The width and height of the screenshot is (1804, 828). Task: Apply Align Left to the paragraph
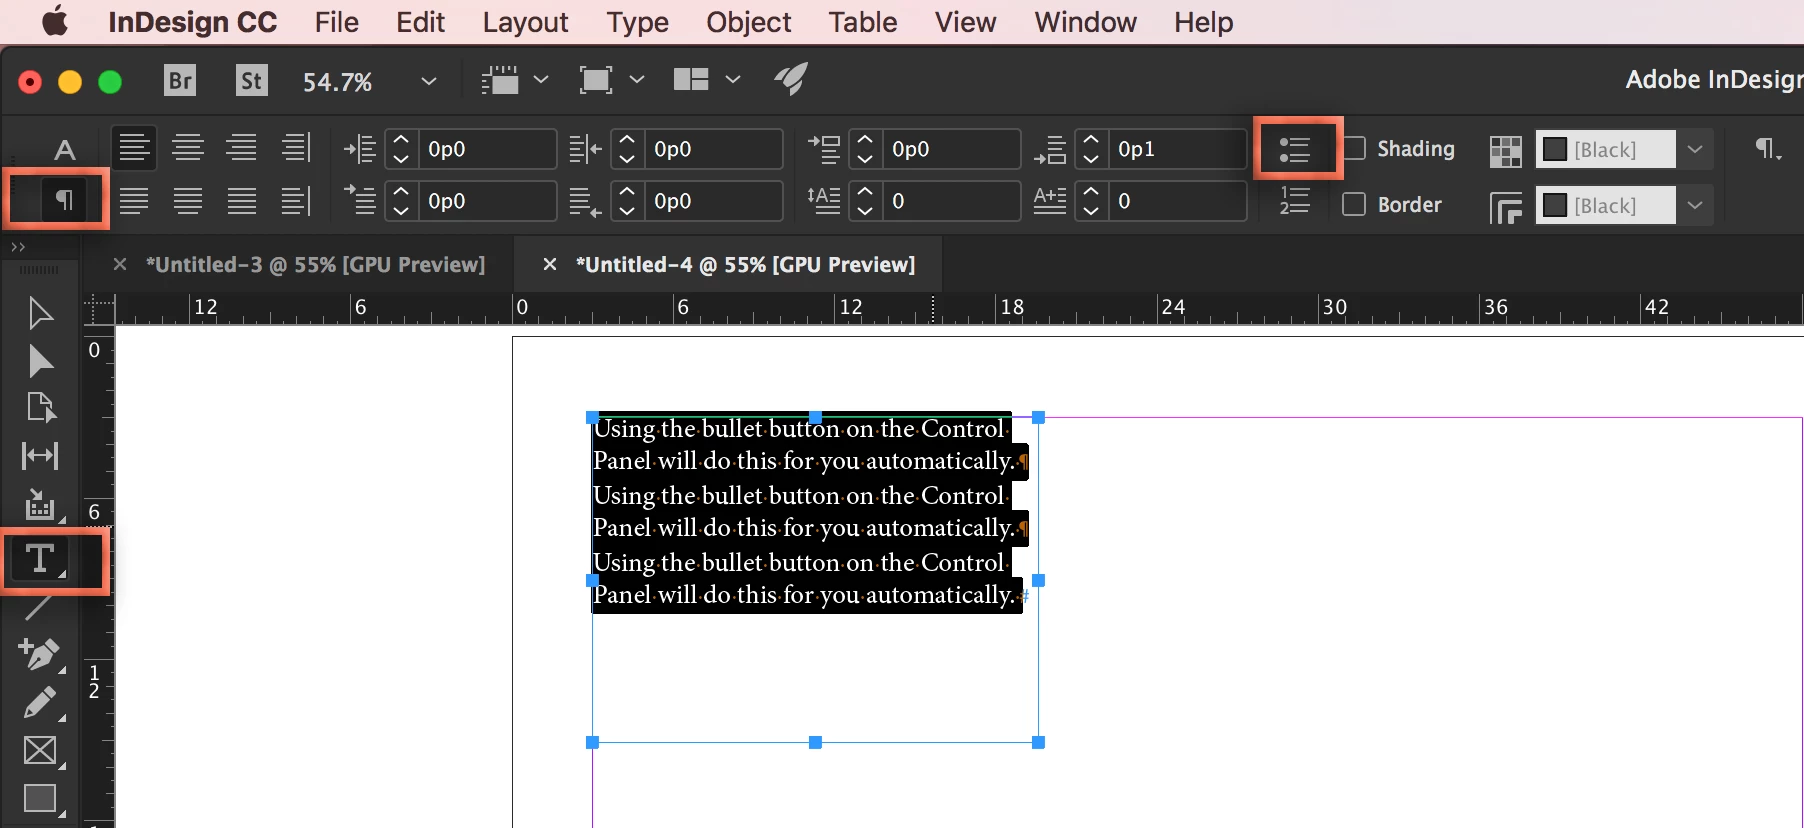(134, 148)
